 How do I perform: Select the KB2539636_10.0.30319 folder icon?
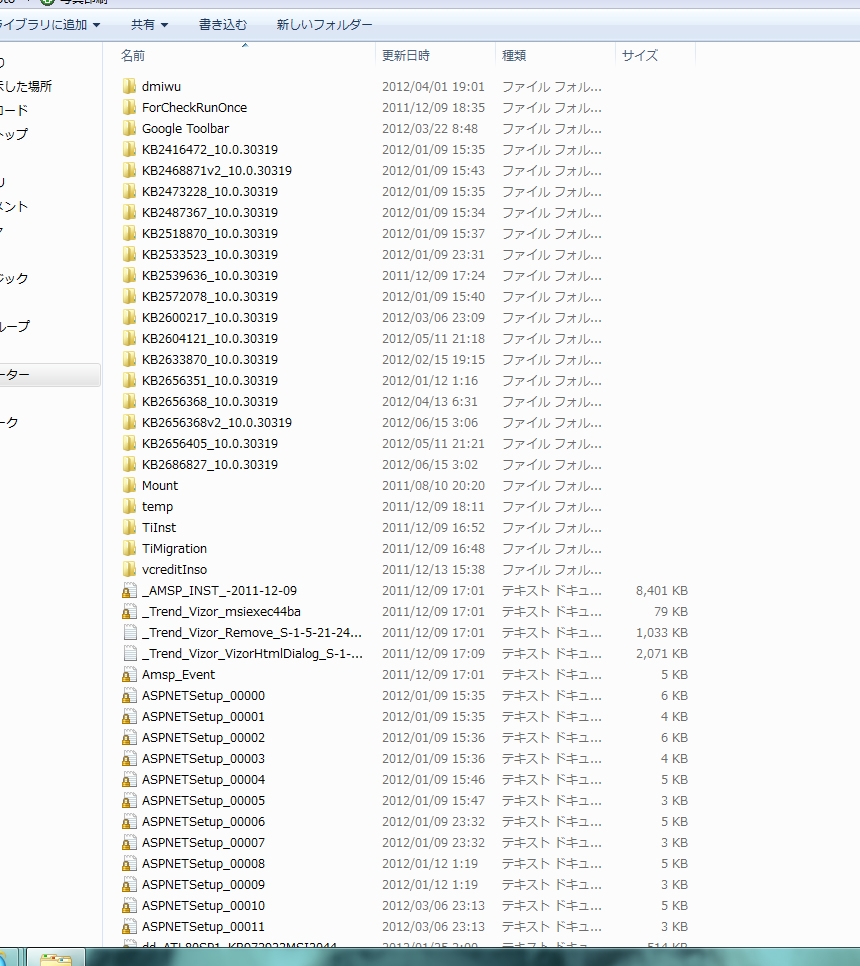coord(129,275)
